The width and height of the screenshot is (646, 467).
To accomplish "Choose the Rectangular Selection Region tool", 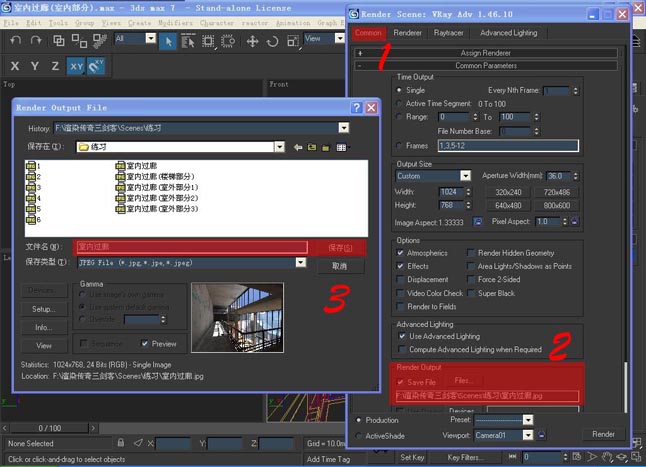I will click(x=208, y=41).
